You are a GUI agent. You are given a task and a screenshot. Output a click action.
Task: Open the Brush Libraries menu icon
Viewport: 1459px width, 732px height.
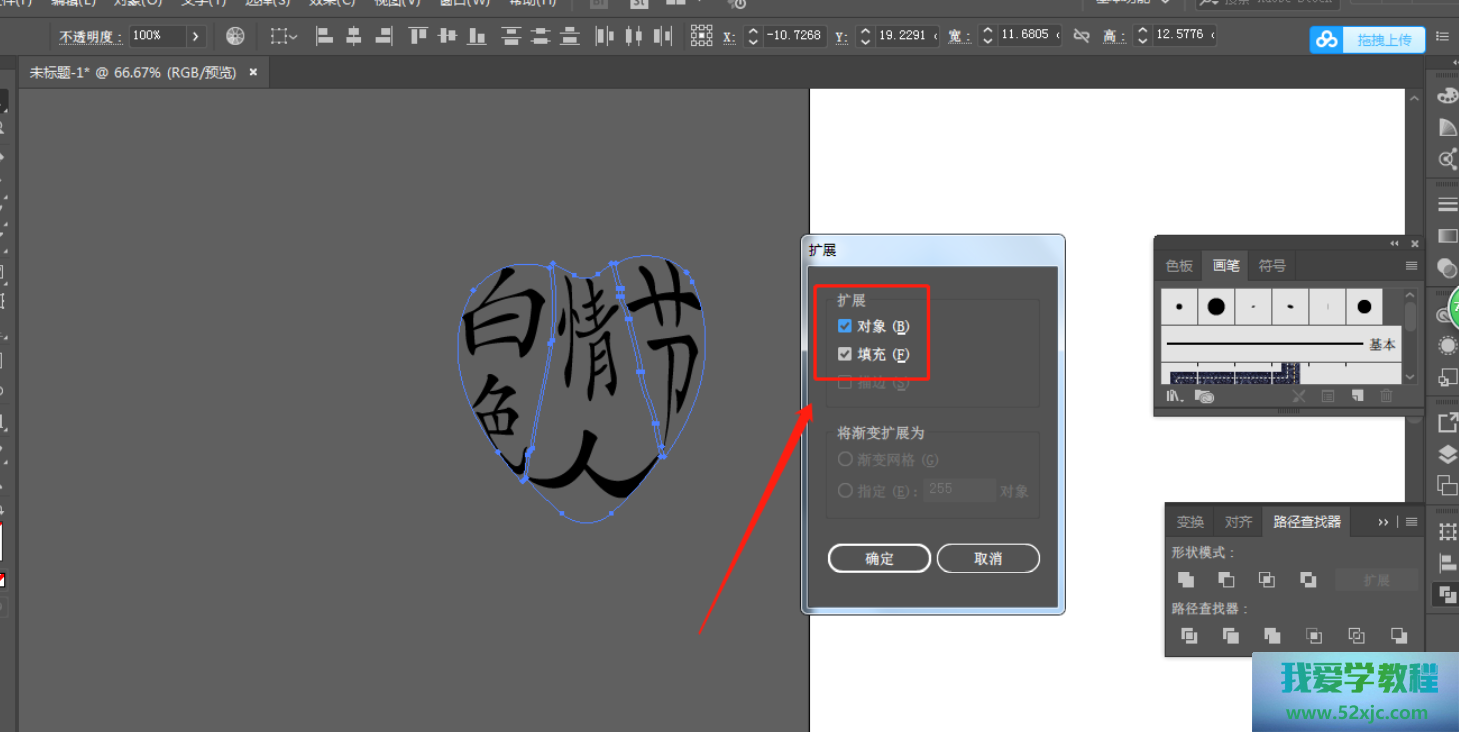click(1175, 397)
